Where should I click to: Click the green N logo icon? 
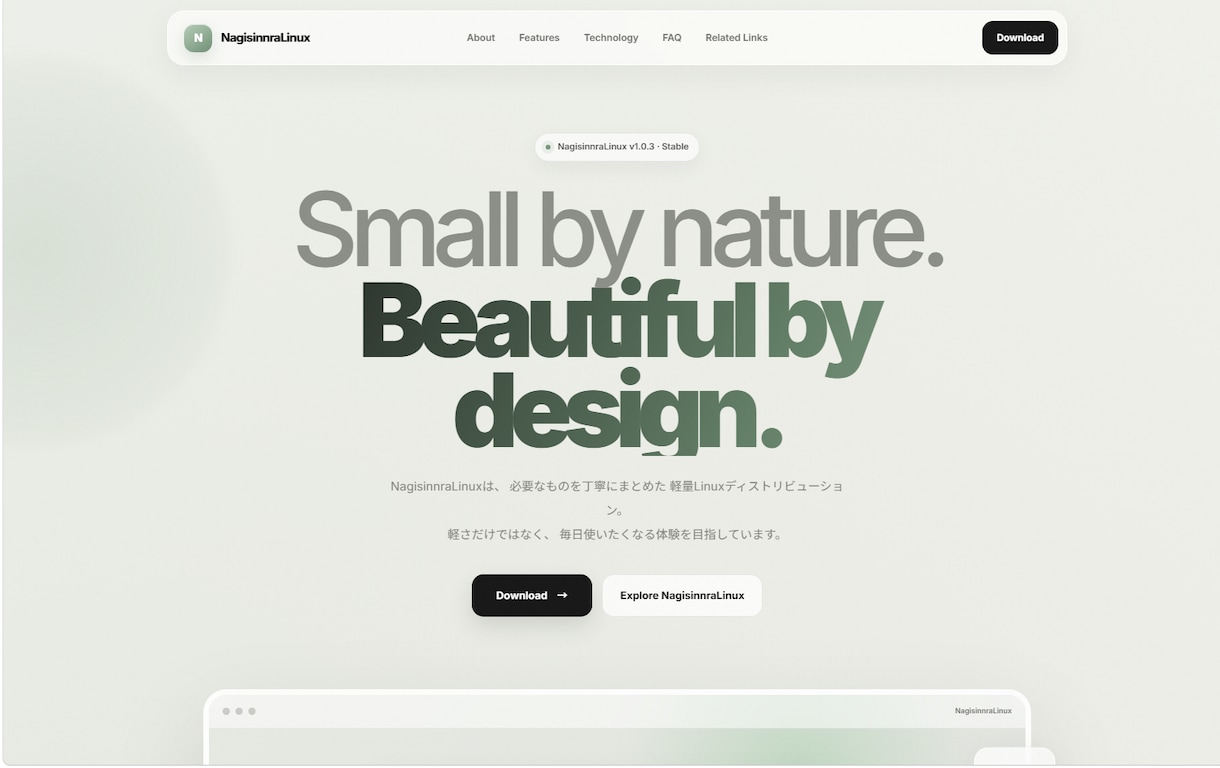198,38
